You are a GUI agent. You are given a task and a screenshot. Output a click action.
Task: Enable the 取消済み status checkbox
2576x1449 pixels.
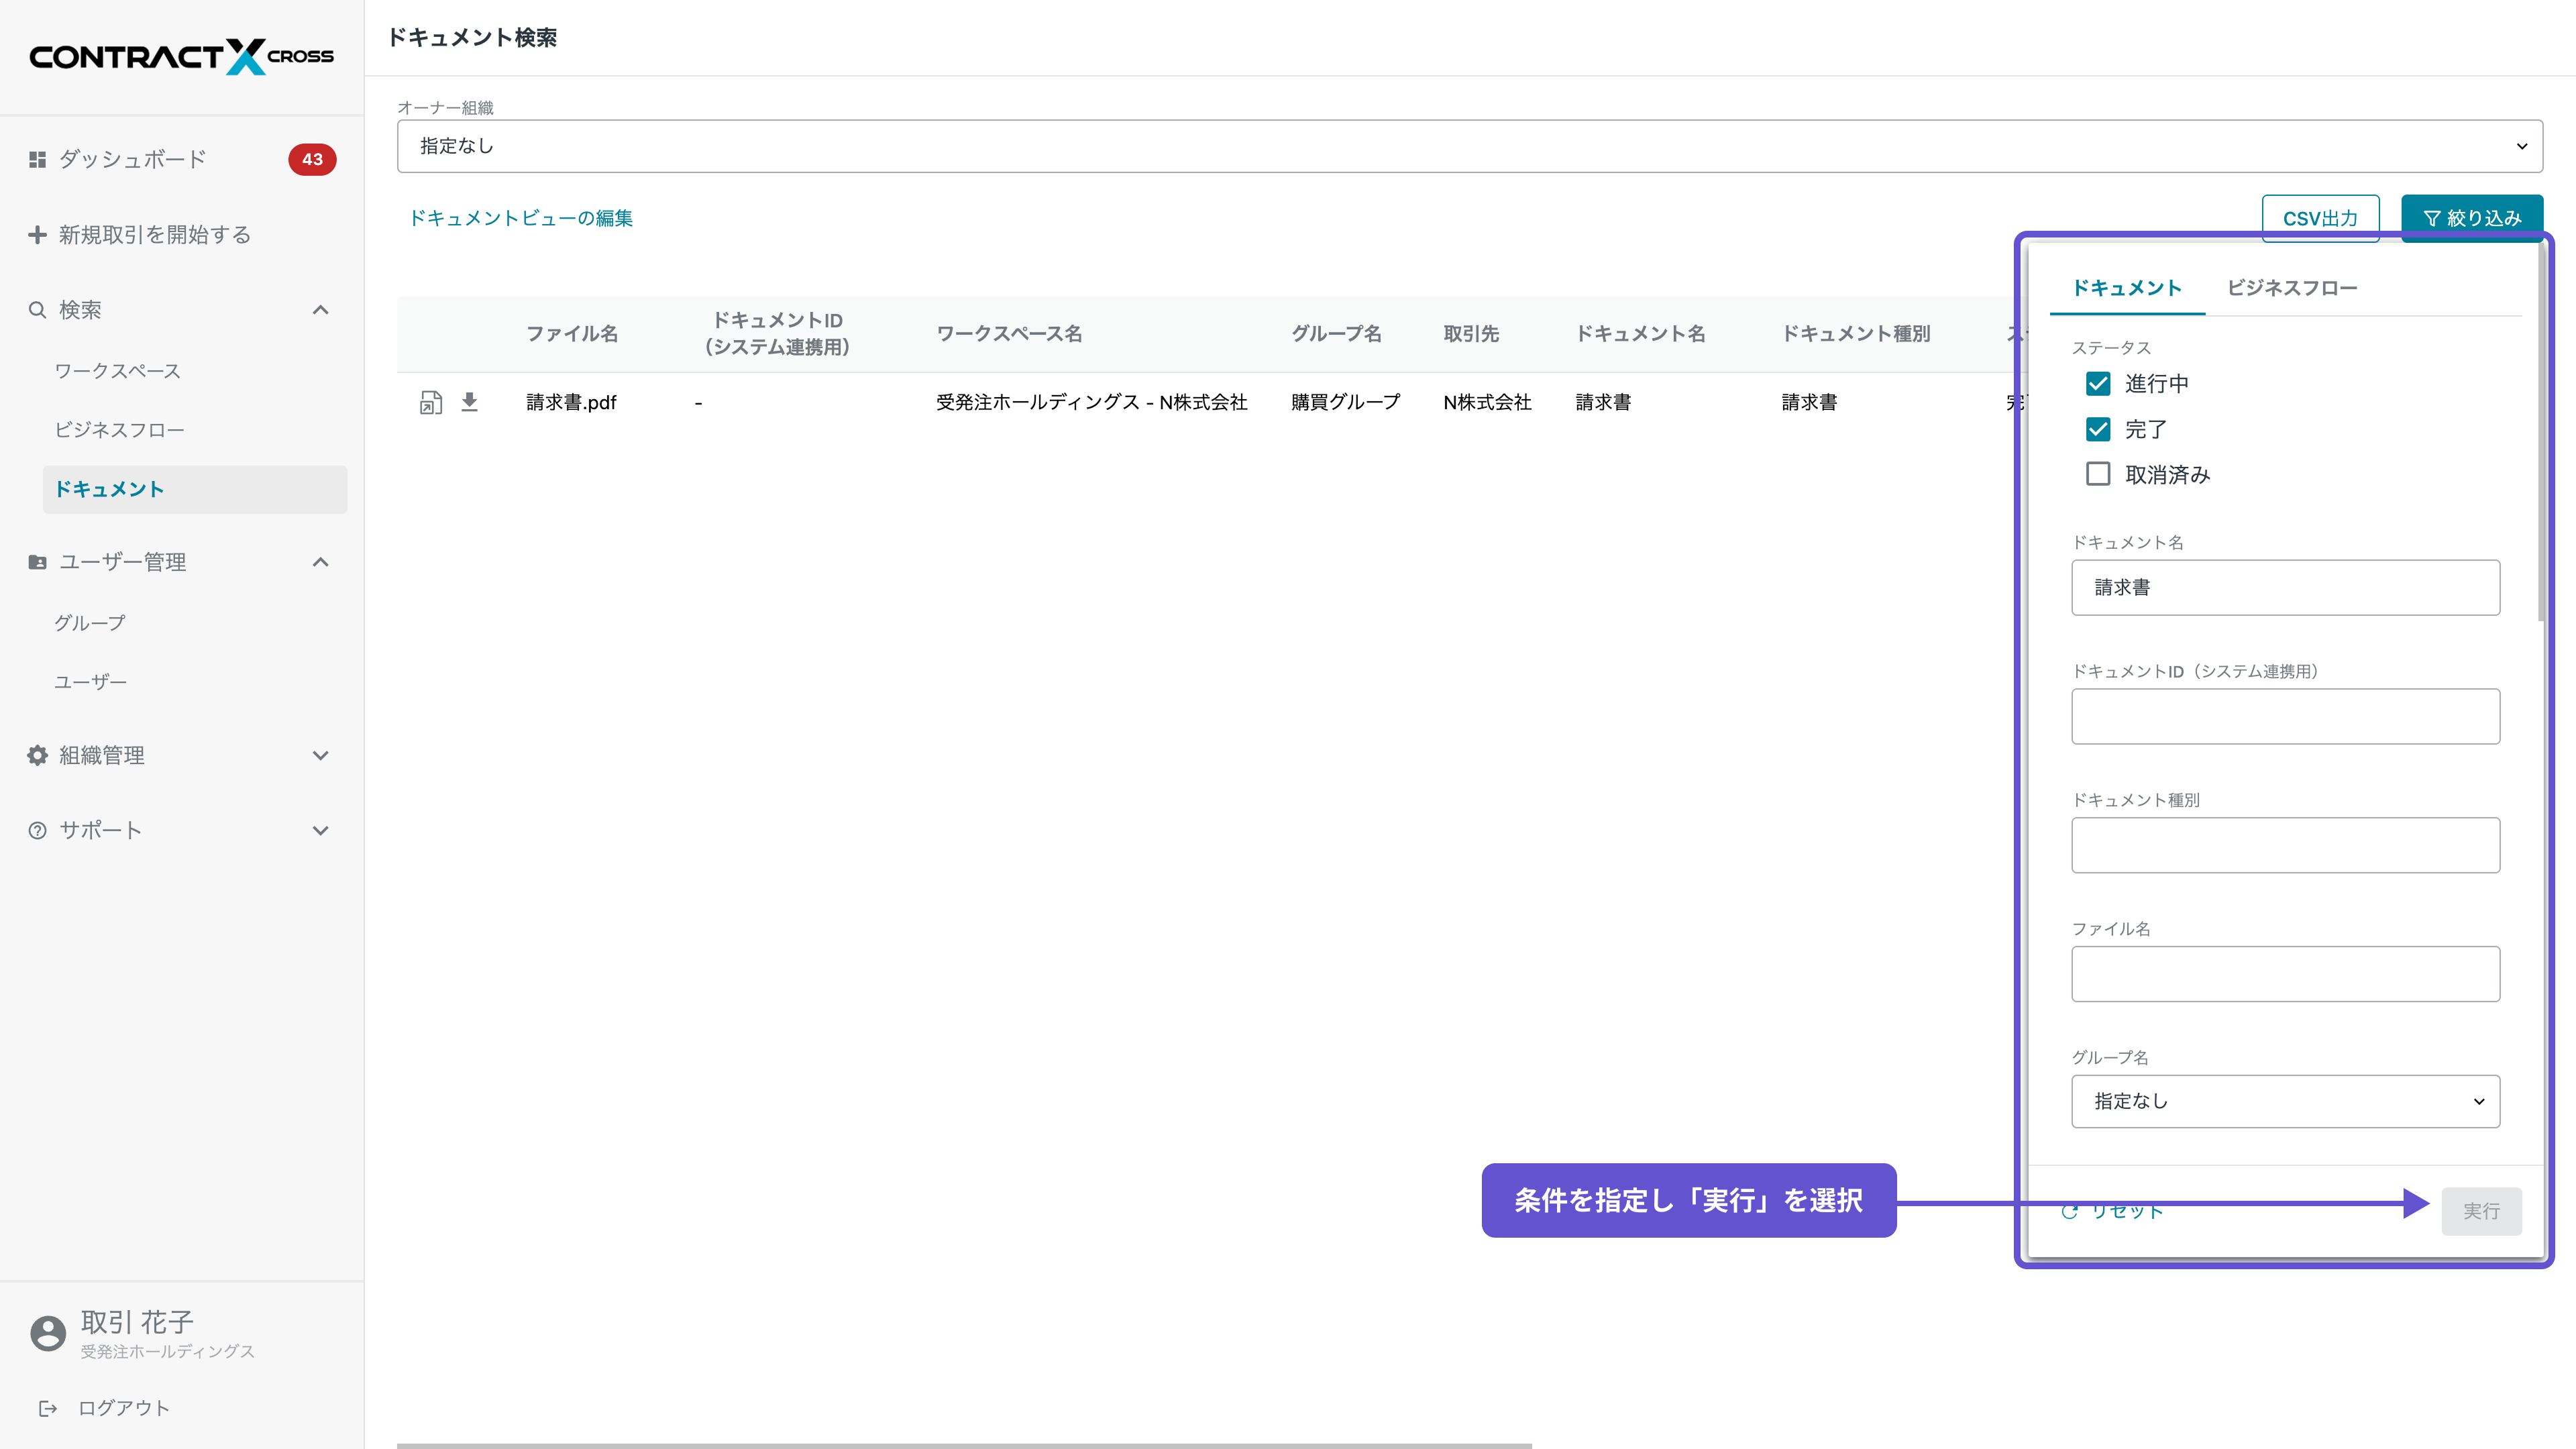tap(2098, 474)
